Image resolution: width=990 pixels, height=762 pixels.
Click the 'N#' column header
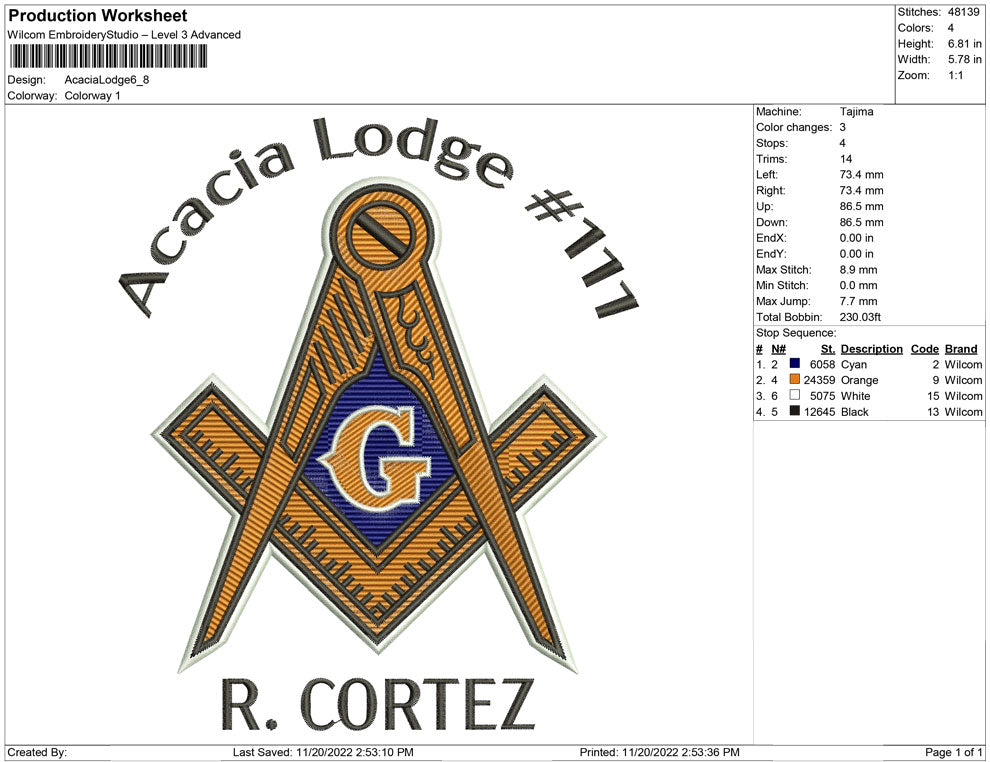point(778,349)
